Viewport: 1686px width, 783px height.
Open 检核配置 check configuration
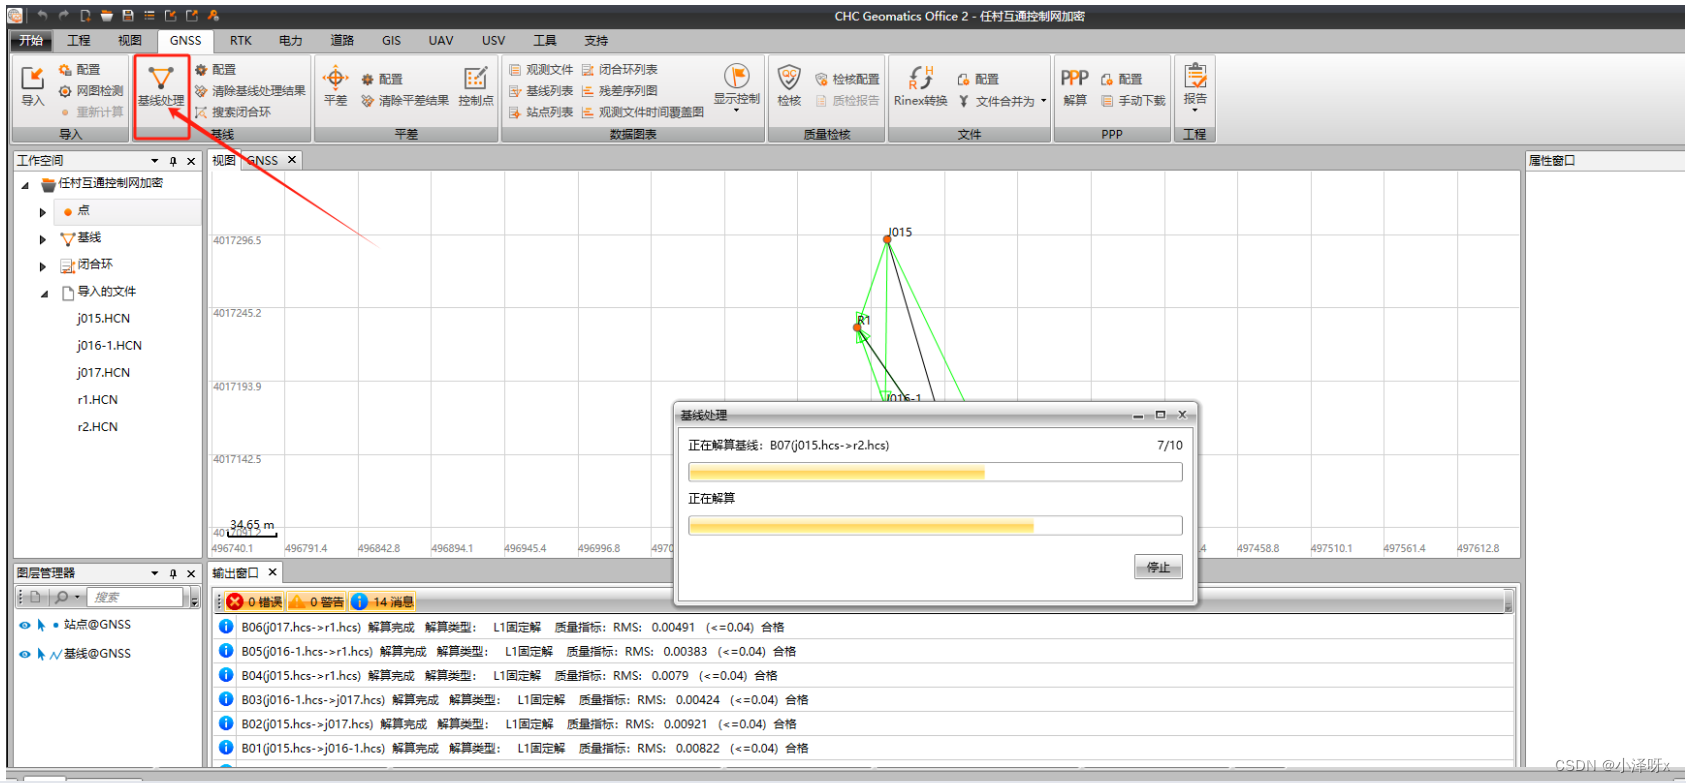point(847,79)
